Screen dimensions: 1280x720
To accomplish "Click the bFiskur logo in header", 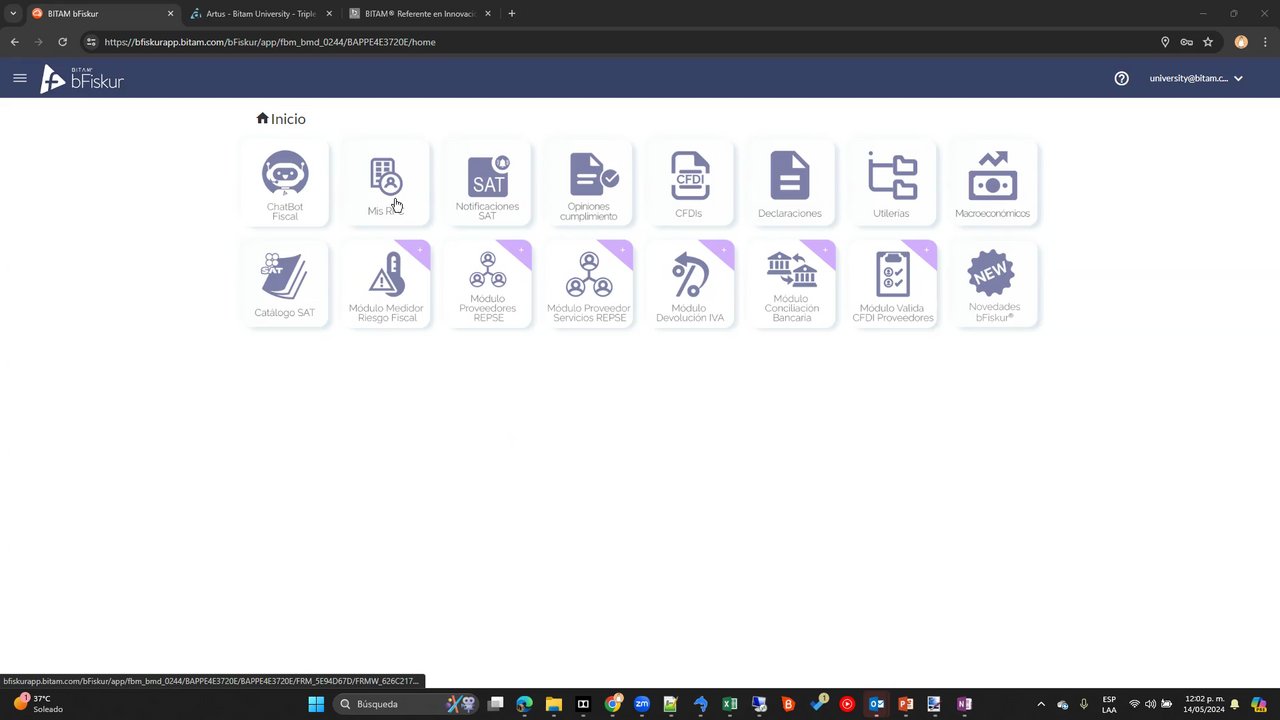I will 82,79.
